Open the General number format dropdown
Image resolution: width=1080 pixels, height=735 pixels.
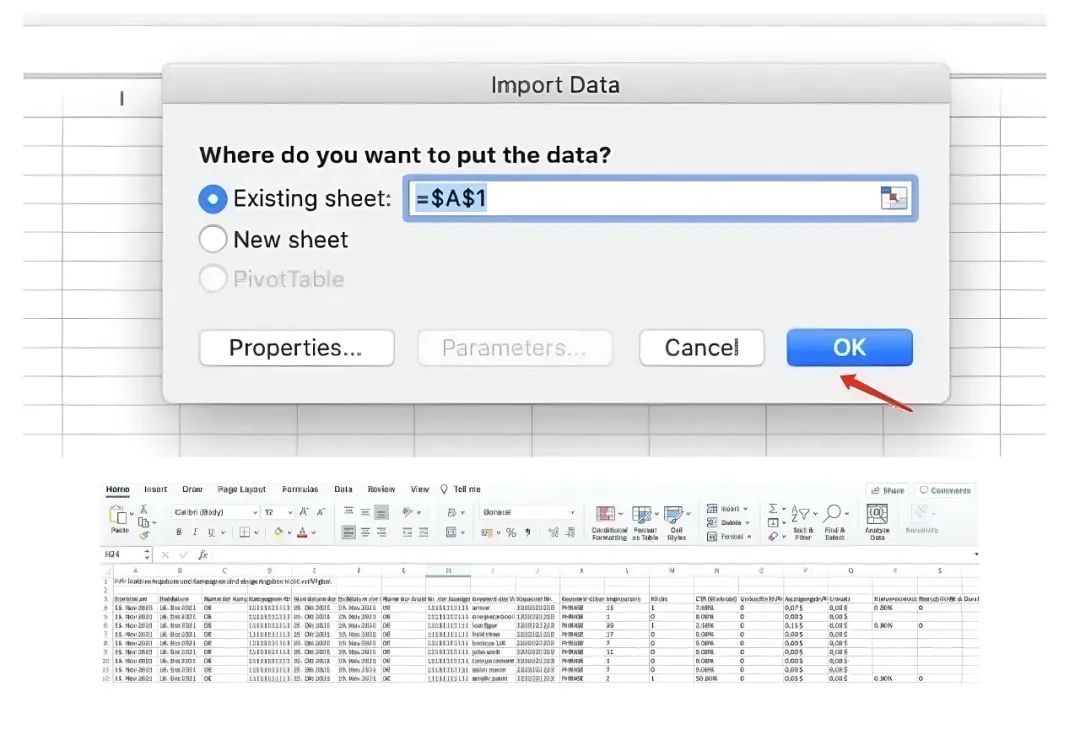pyautogui.click(x=572, y=512)
